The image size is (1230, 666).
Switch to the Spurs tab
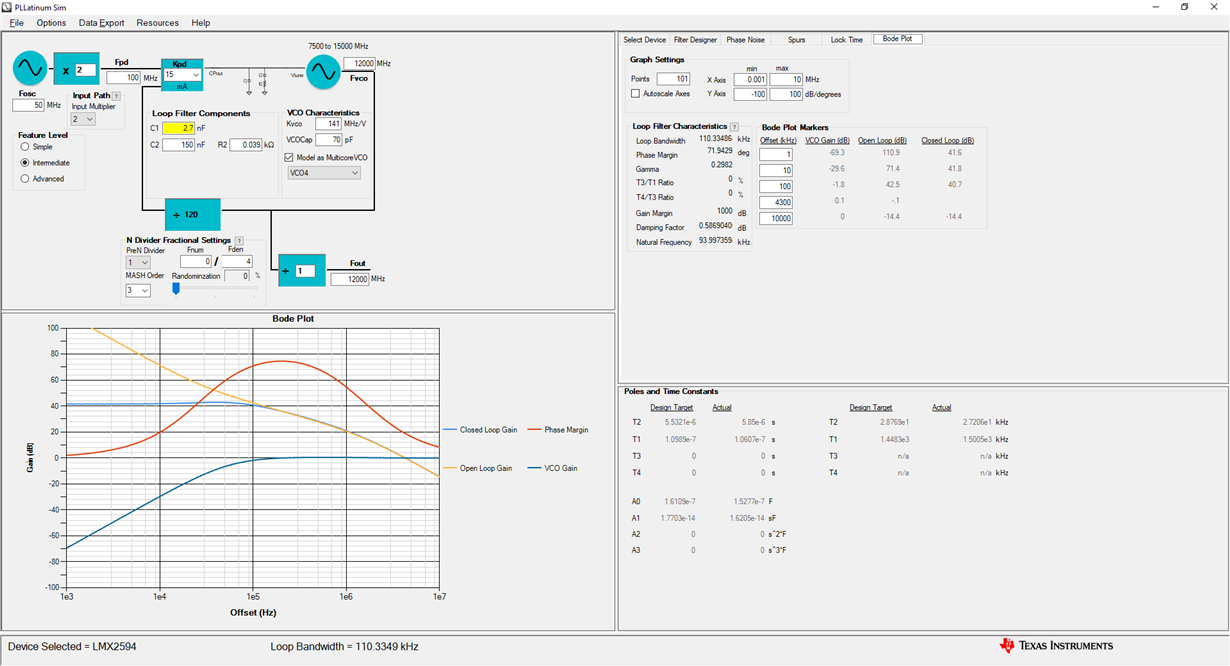pyautogui.click(x=796, y=40)
